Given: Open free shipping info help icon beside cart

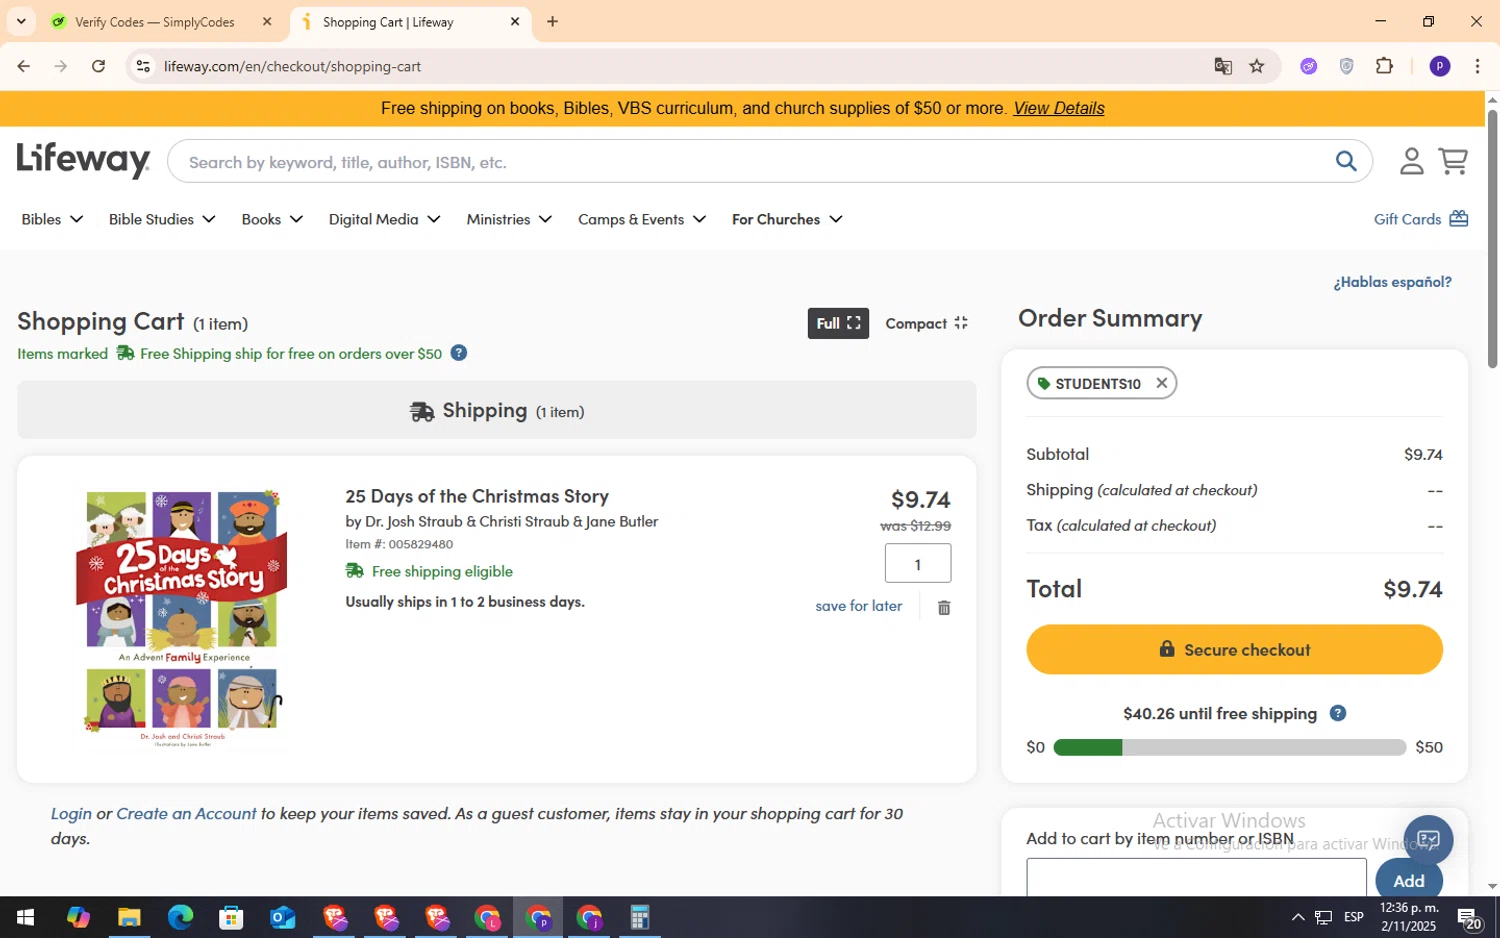Looking at the screenshot, I should 458,353.
